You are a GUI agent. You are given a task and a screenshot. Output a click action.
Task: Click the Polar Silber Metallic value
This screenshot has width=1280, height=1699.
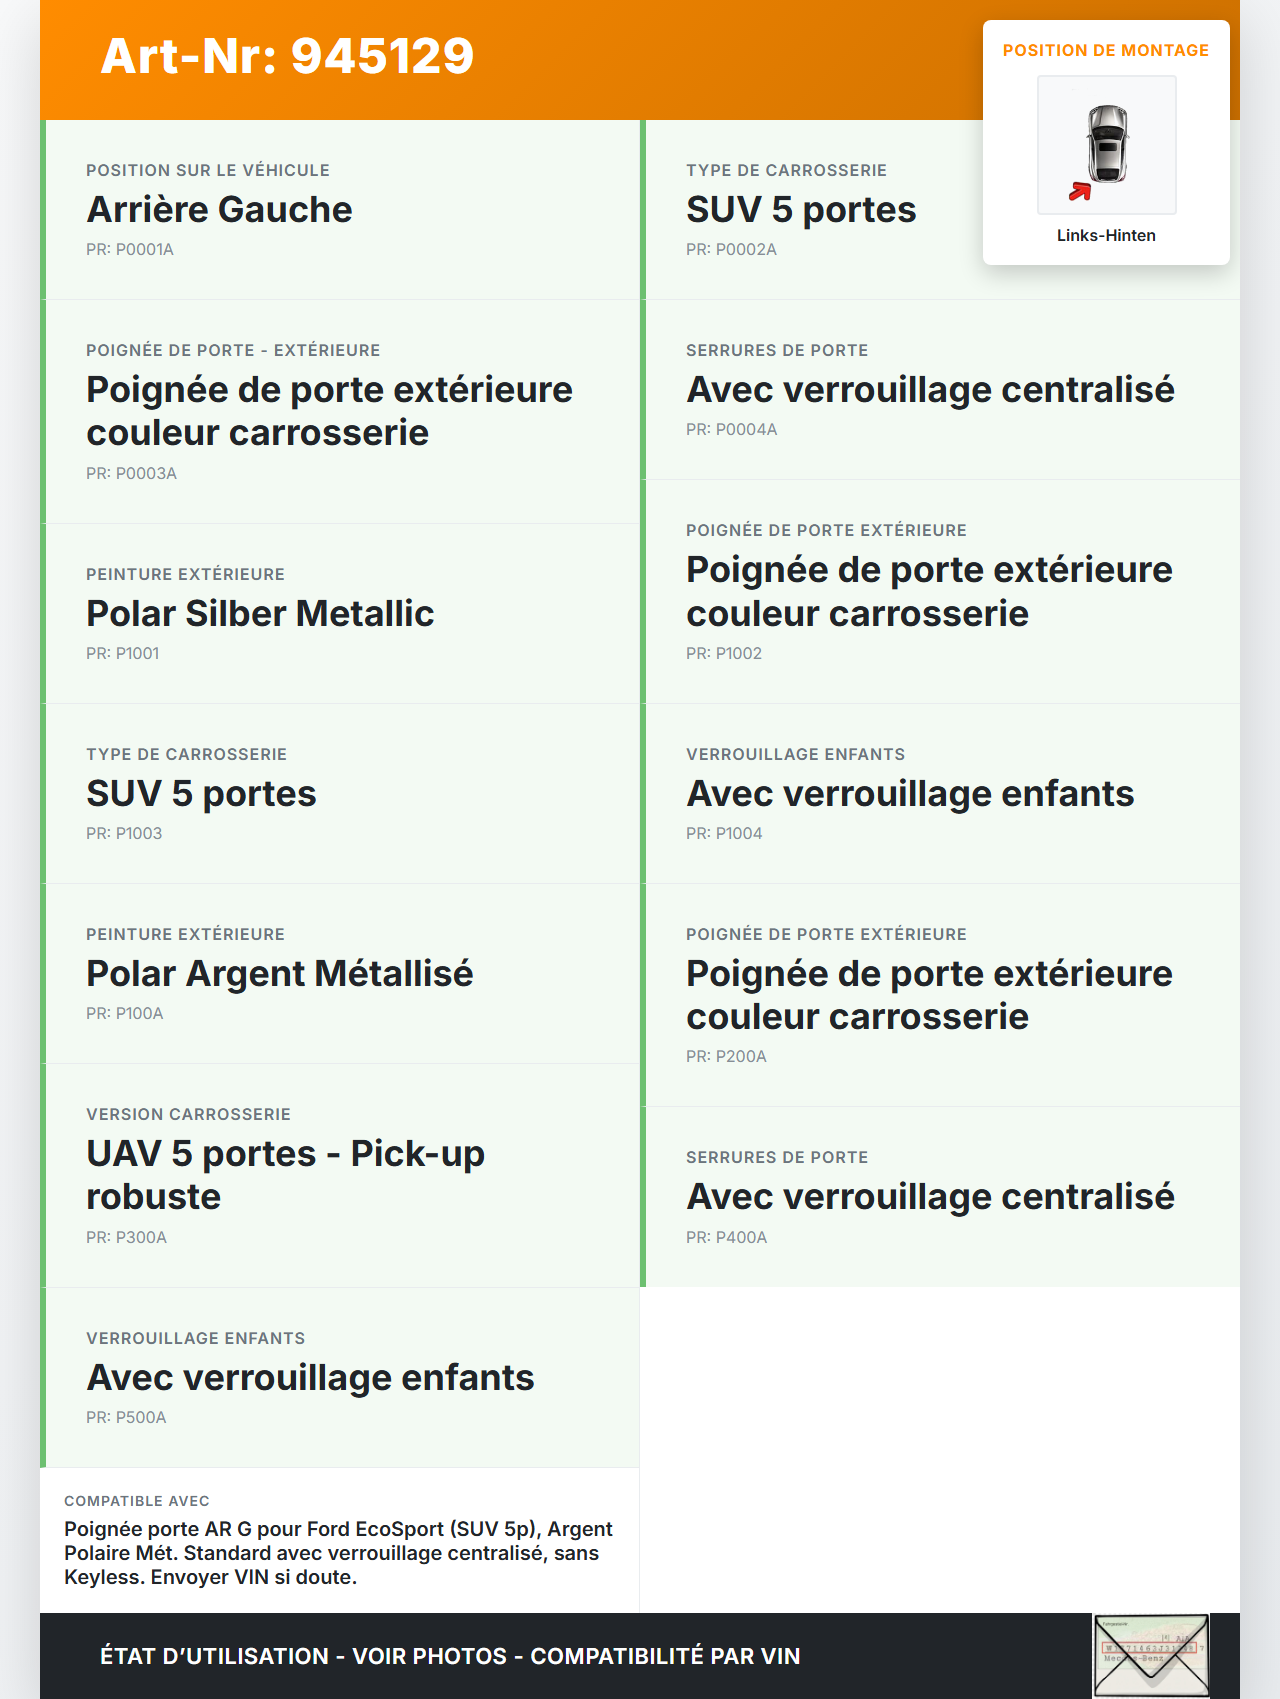[260, 613]
